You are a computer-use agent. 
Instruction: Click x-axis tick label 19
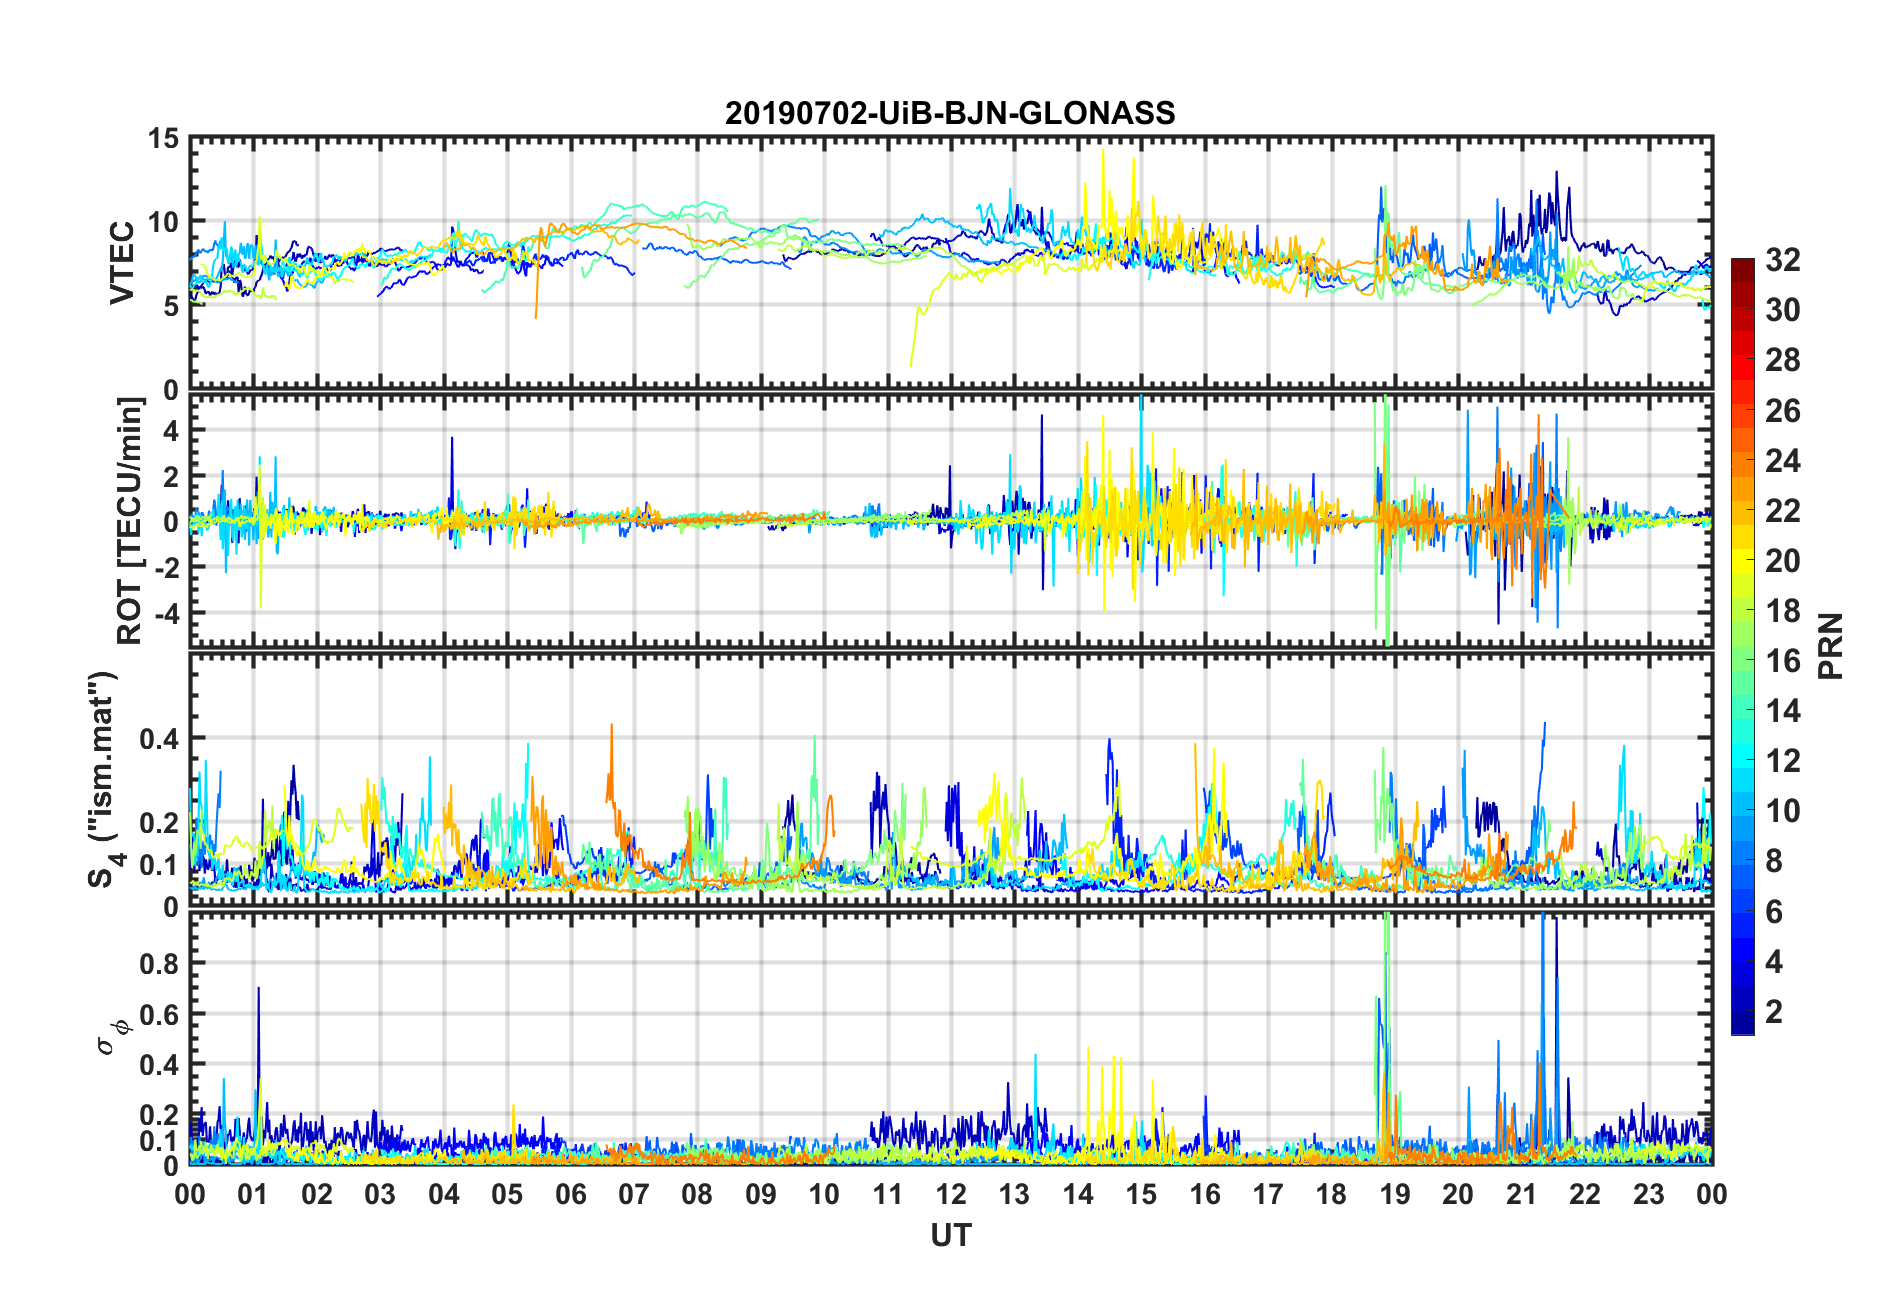tap(1395, 1194)
